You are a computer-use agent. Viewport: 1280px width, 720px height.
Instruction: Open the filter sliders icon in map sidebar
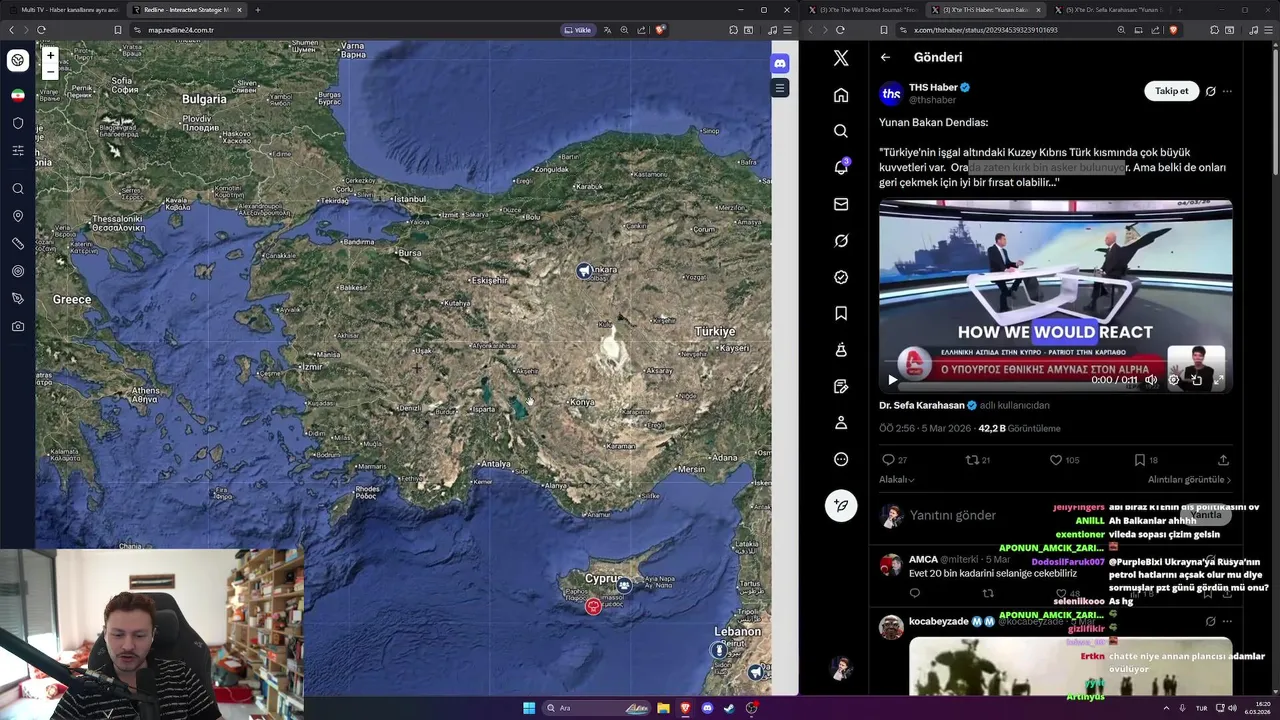pyautogui.click(x=18, y=150)
